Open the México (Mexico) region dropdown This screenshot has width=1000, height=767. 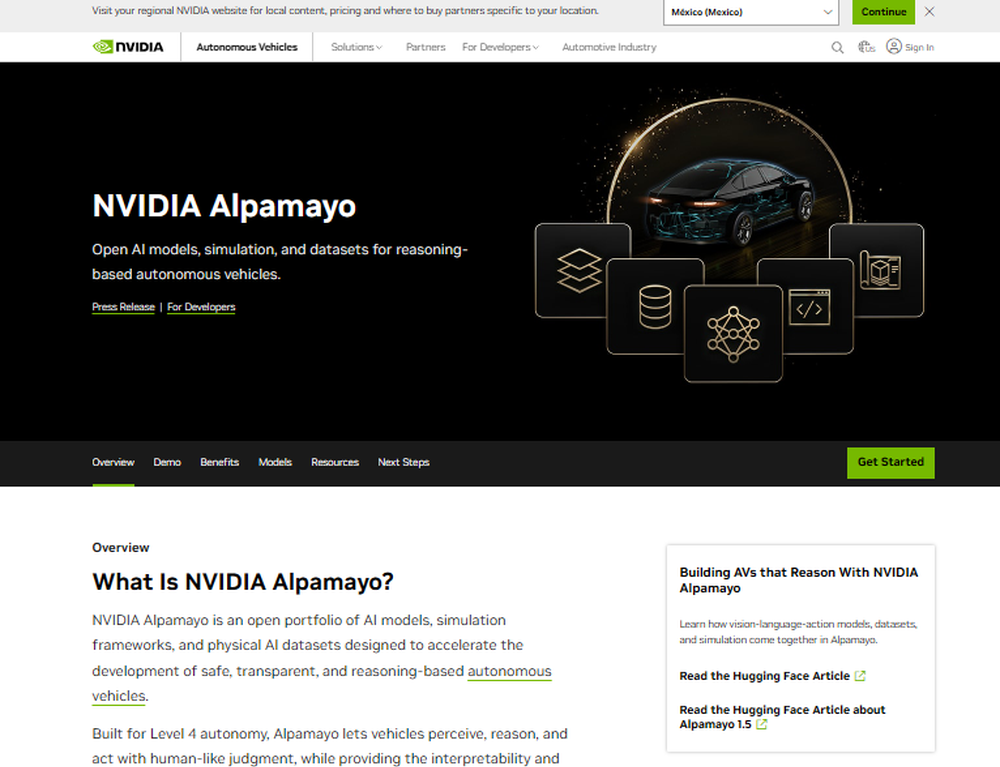(751, 12)
